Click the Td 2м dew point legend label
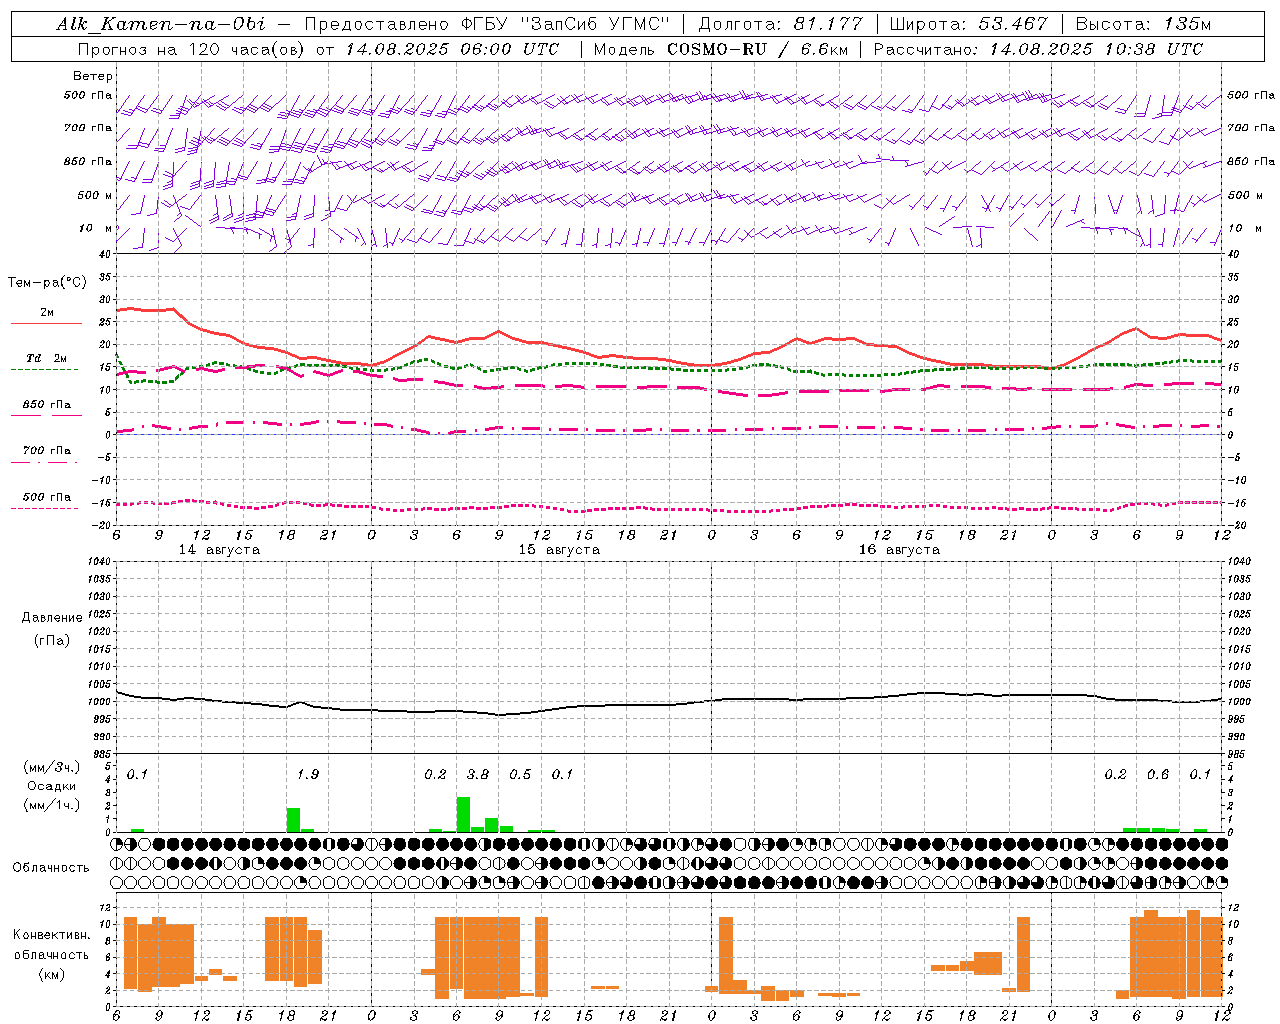The image size is (1280, 1024). pos(47,358)
